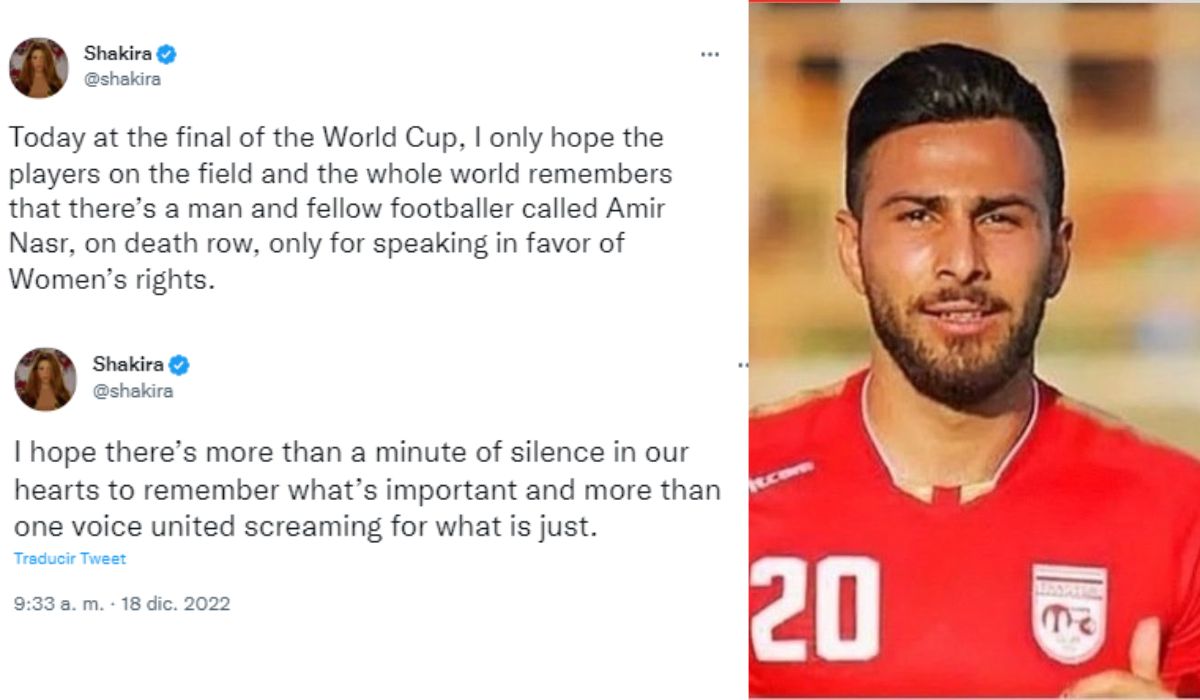Viewport: 1200px width, 700px height.
Task: Click the @shakira handle on the second tweet
Action: [x=134, y=391]
